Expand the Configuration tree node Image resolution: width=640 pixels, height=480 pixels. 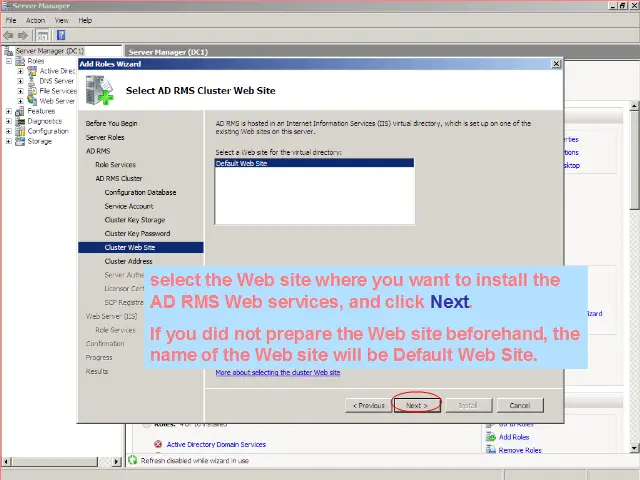(9, 131)
